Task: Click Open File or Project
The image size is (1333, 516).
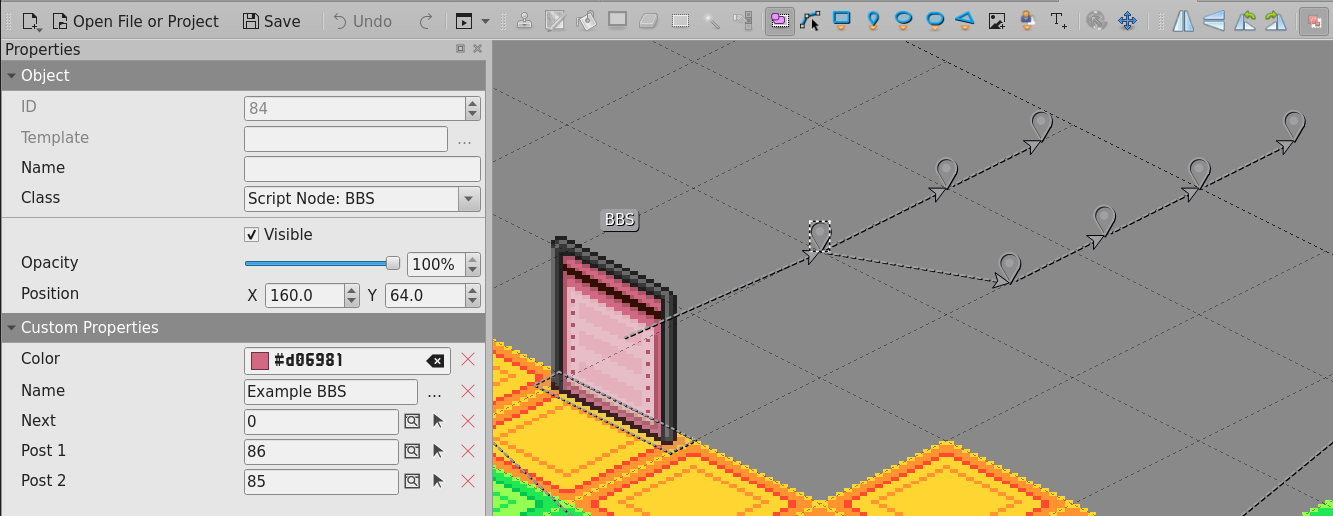Action: click(x=134, y=21)
